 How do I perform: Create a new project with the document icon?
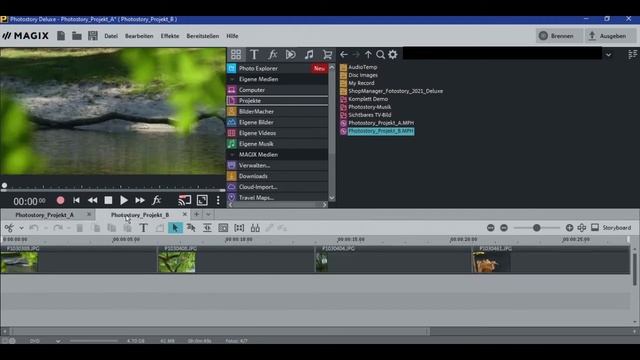(x=61, y=36)
